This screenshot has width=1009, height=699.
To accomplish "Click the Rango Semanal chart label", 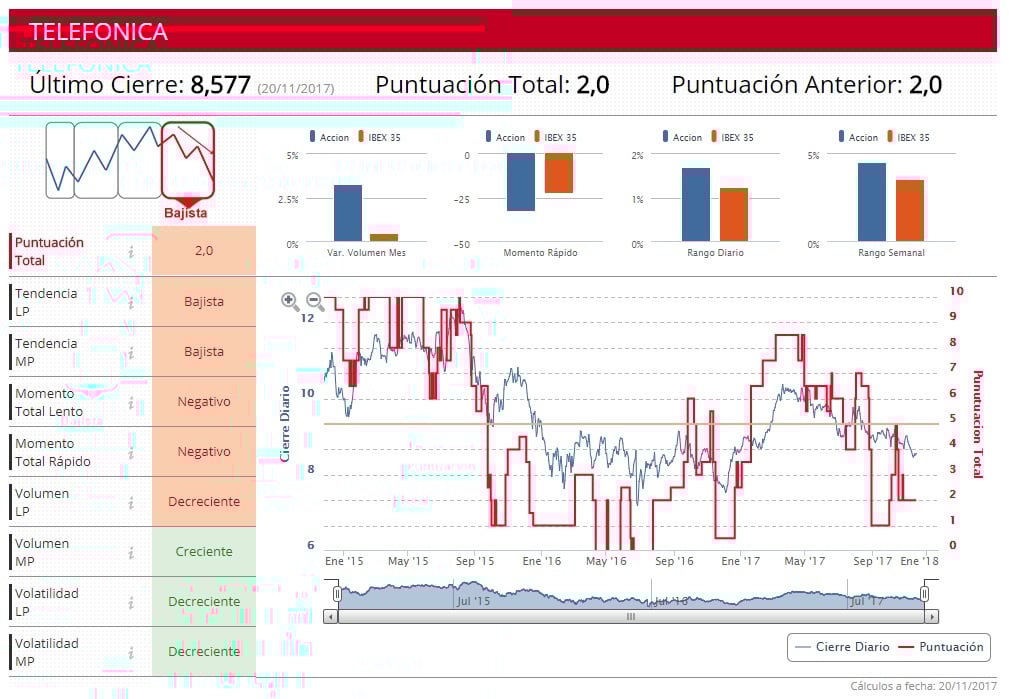I will click(891, 253).
